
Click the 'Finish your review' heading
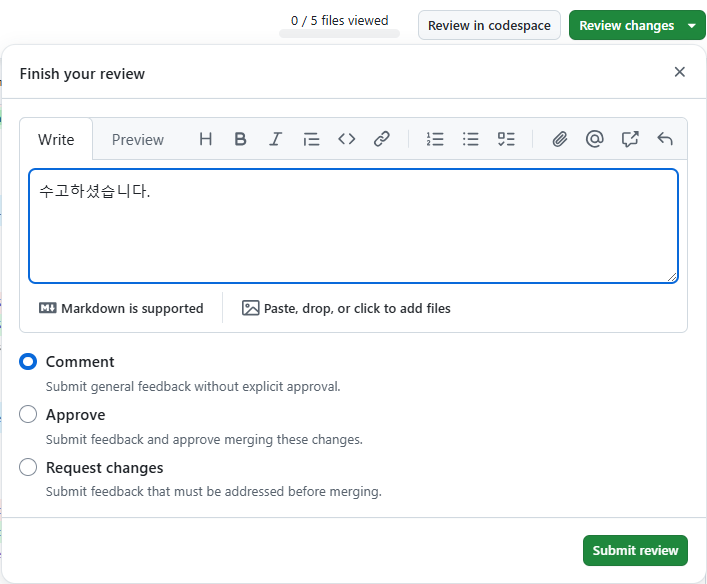click(x=82, y=74)
